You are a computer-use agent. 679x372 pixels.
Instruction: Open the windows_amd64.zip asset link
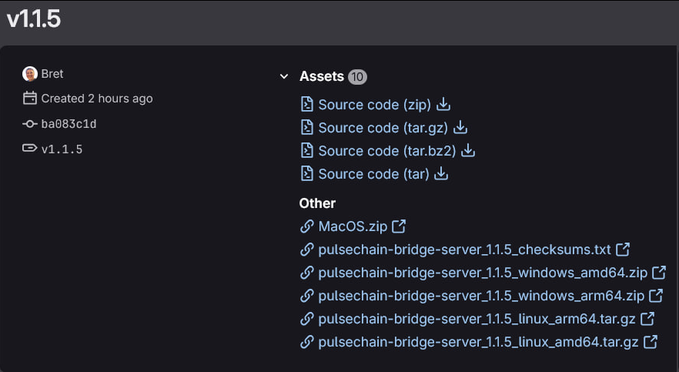tap(483, 273)
